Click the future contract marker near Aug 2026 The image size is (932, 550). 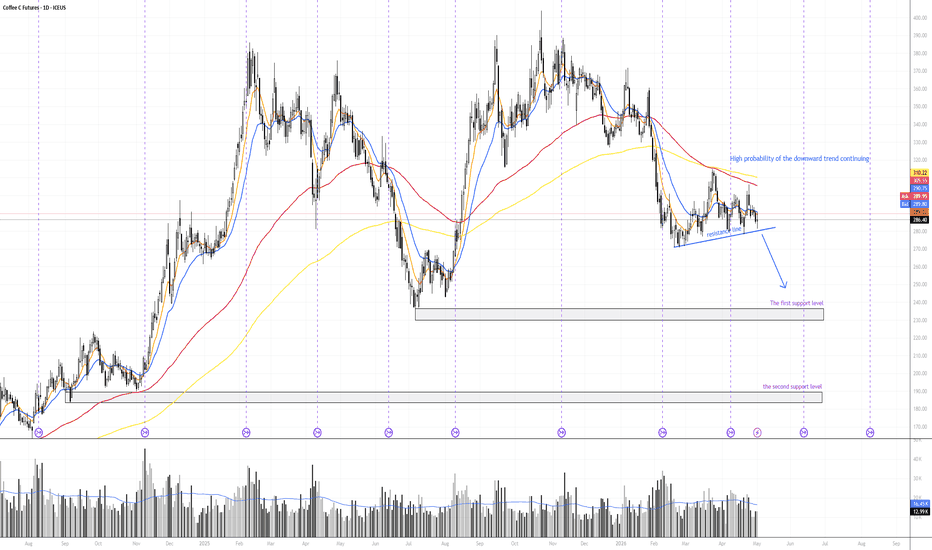click(x=870, y=432)
